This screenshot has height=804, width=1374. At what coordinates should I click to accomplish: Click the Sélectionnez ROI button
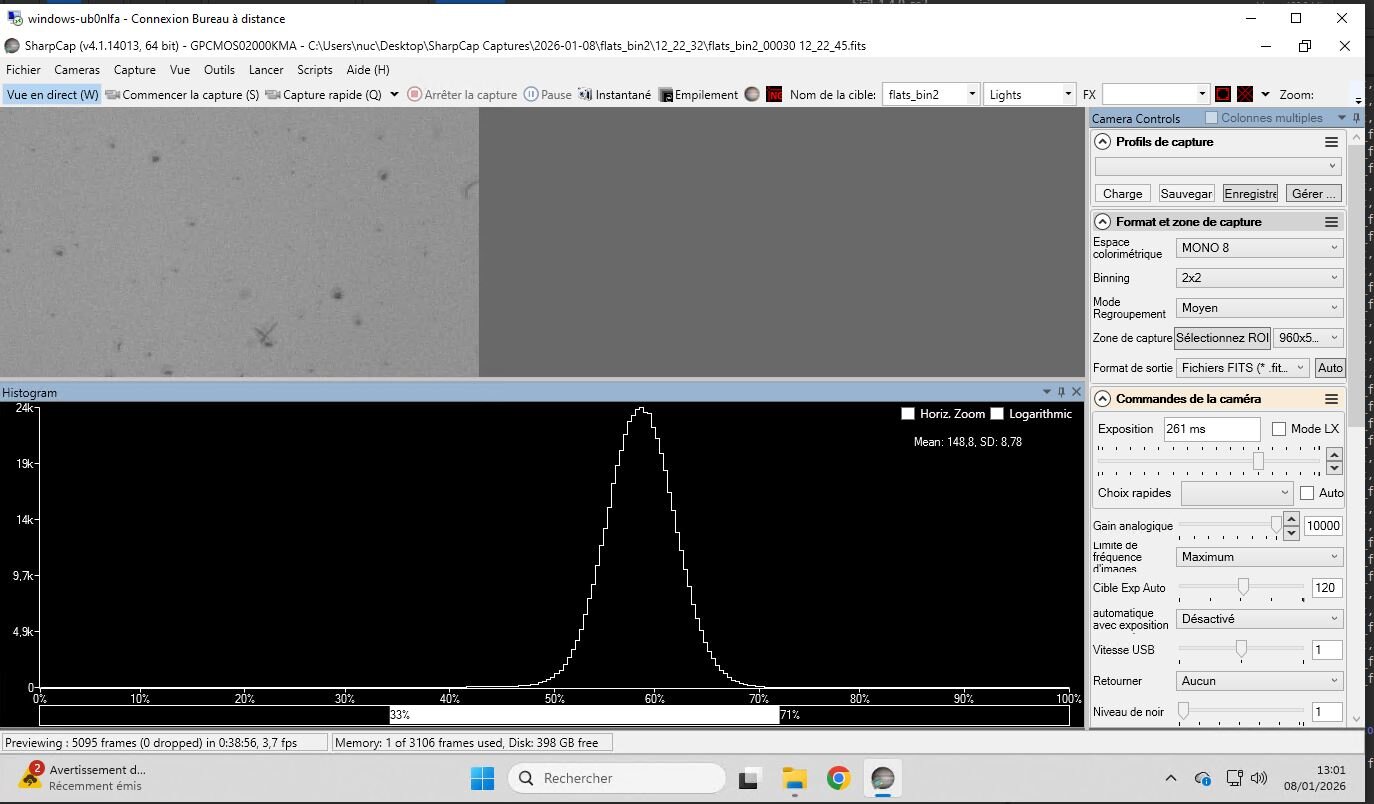click(1222, 338)
